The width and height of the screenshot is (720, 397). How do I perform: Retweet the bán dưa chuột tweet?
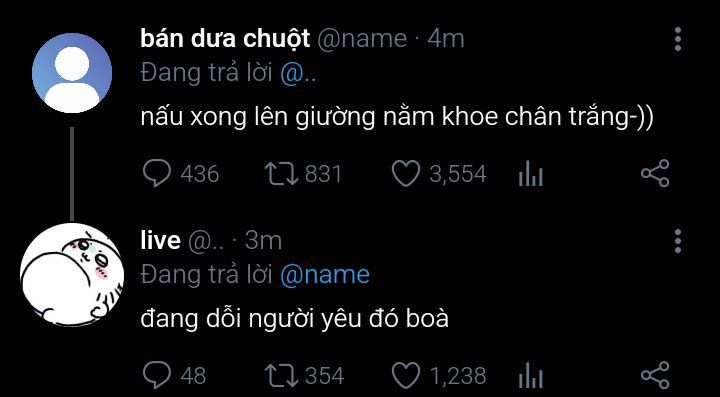281,174
